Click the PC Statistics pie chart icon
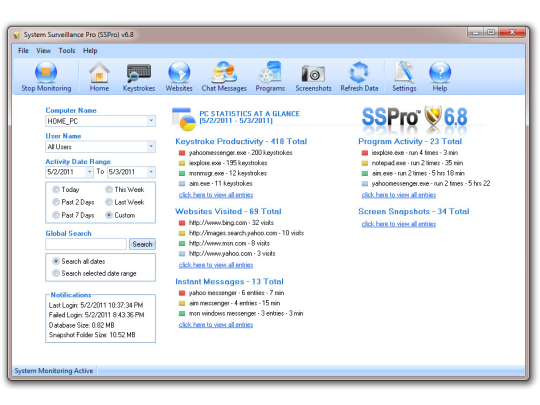The image size is (540, 405). (184, 119)
